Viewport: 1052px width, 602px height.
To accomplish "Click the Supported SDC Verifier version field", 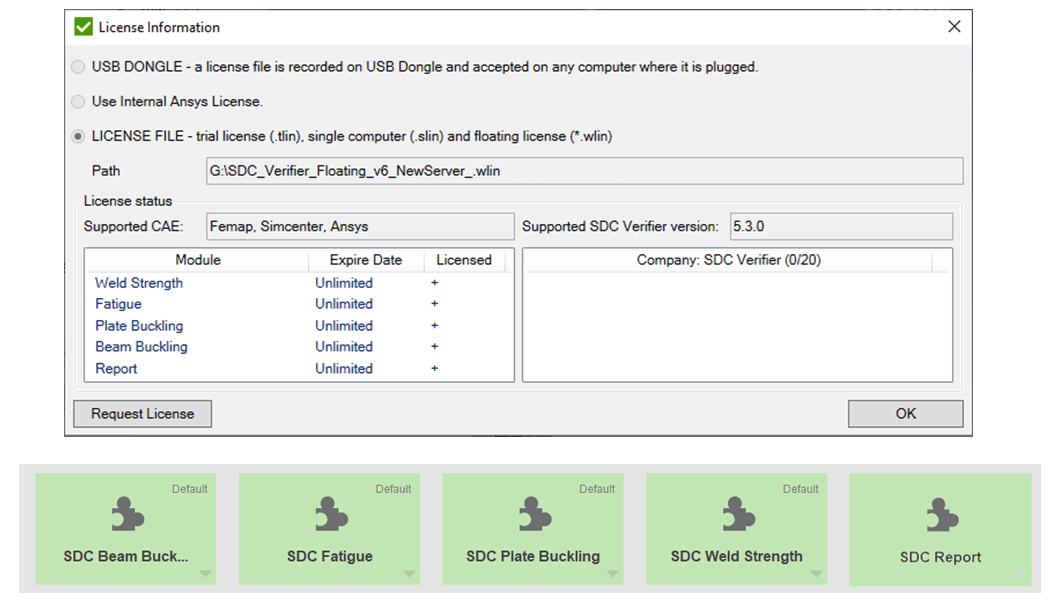I will (x=841, y=226).
